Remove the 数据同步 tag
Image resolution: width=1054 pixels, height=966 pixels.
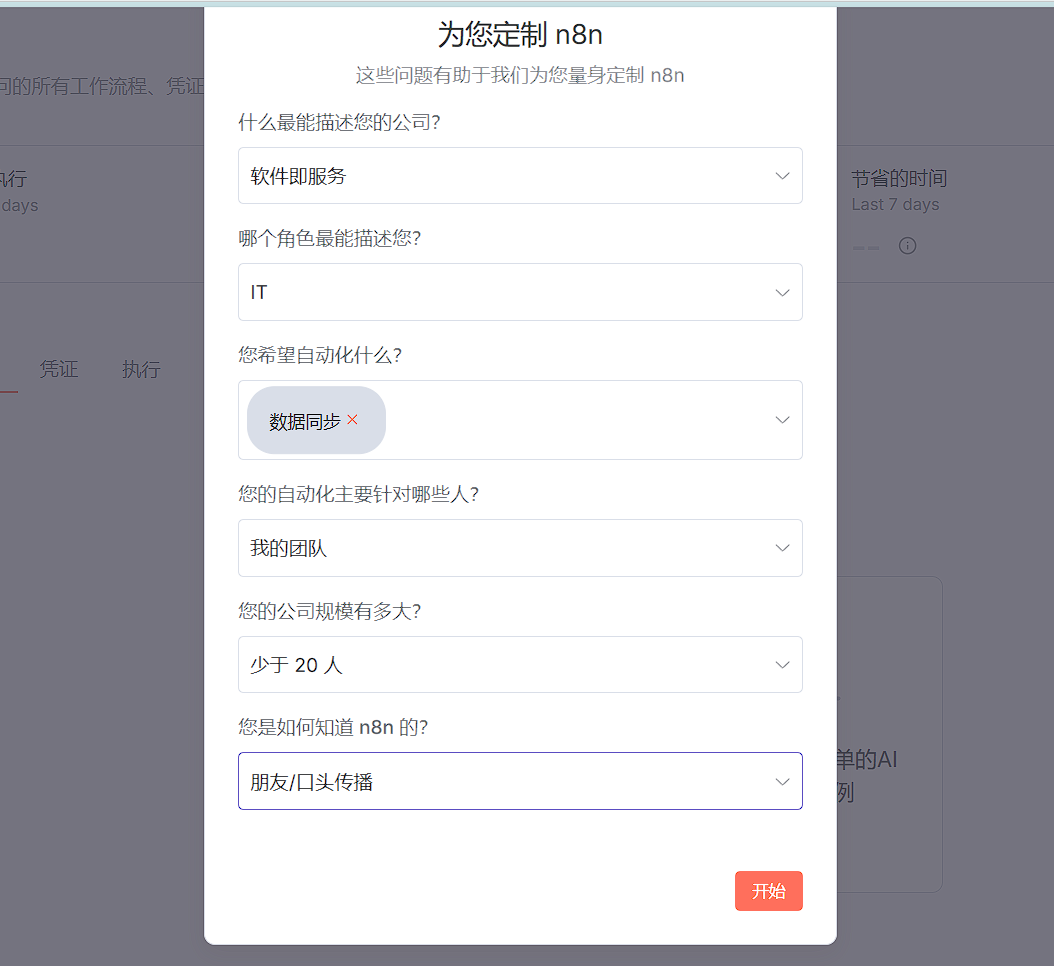(352, 420)
